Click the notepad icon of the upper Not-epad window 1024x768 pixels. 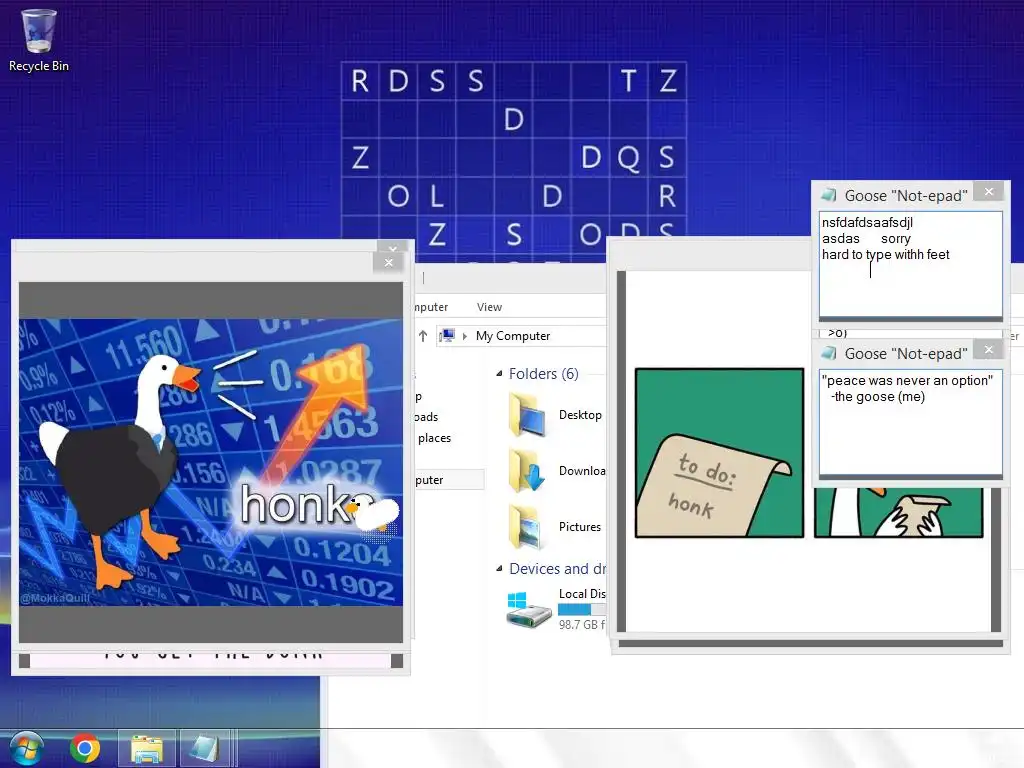[x=829, y=195]
